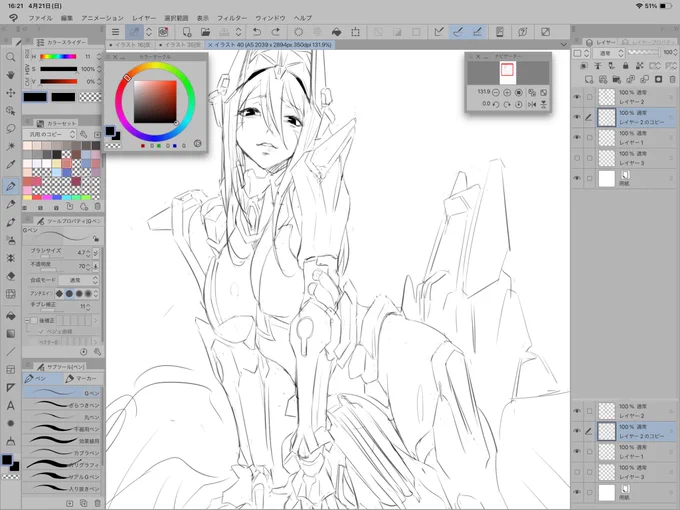Click the New document icon
680x510 pixels.
pyautogui.click(x=186, y=32)
